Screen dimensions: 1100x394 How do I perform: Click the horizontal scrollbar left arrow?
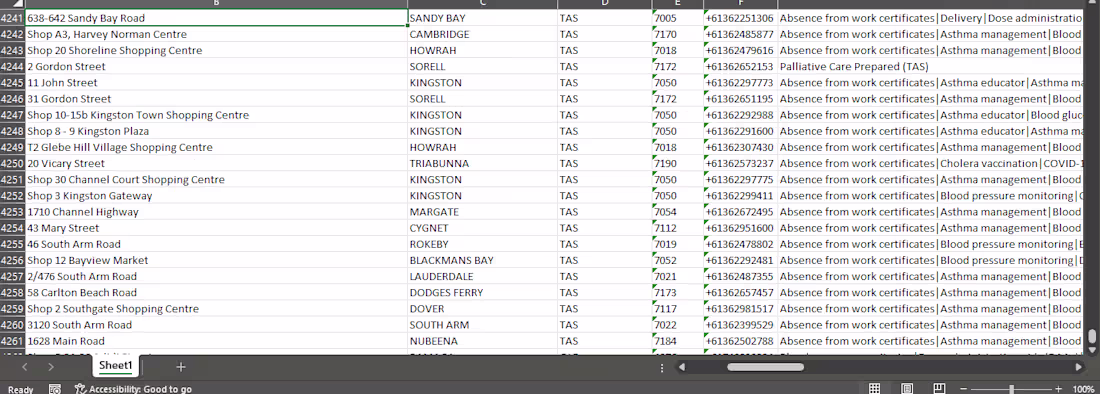(x=681, y=367)
